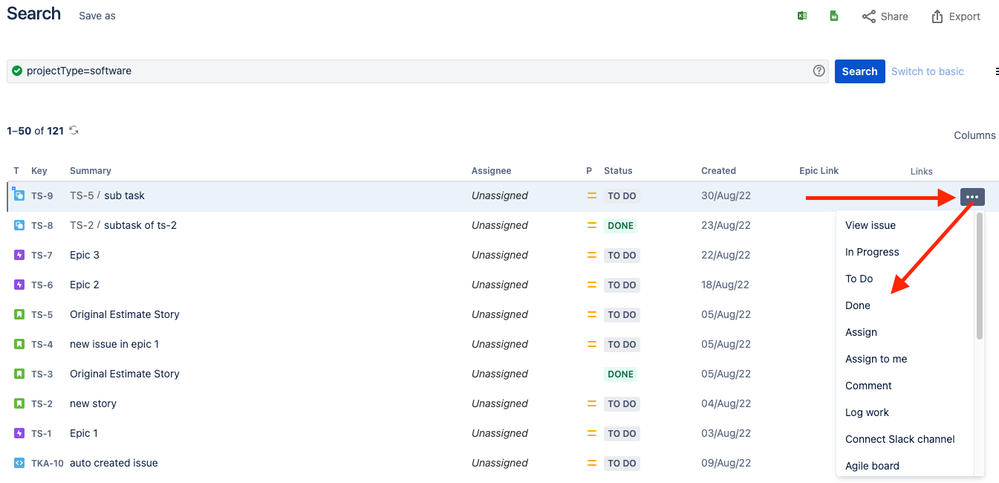Click the medium priority icon of TS-9
Image resolution: width=999 pixels, height=483 pixels.
click(591, 196)
